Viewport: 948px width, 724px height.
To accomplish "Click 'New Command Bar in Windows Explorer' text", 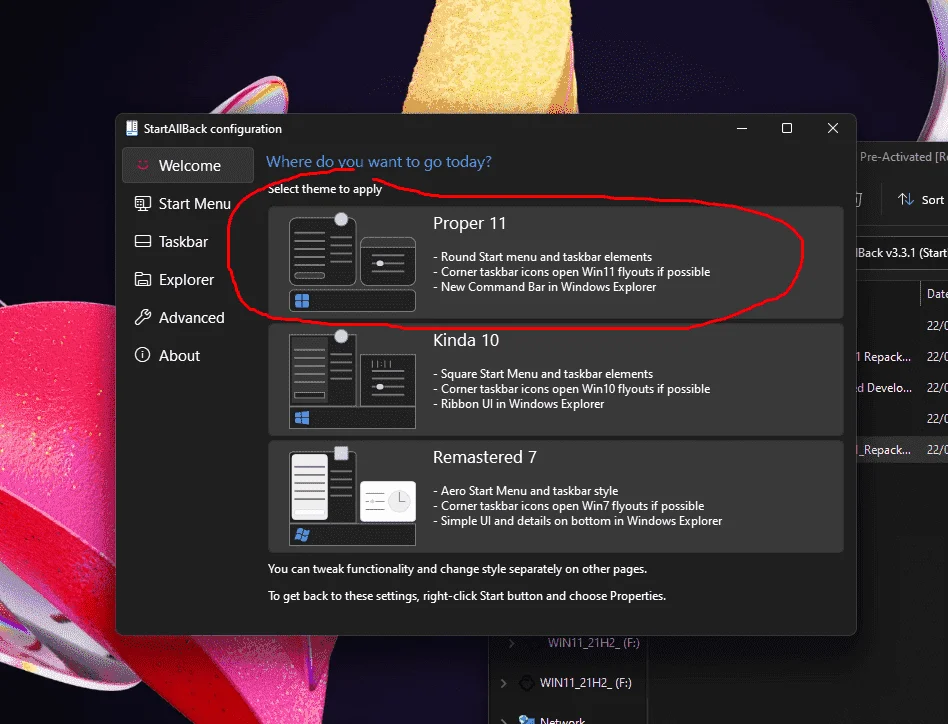I will click(548, 287).
